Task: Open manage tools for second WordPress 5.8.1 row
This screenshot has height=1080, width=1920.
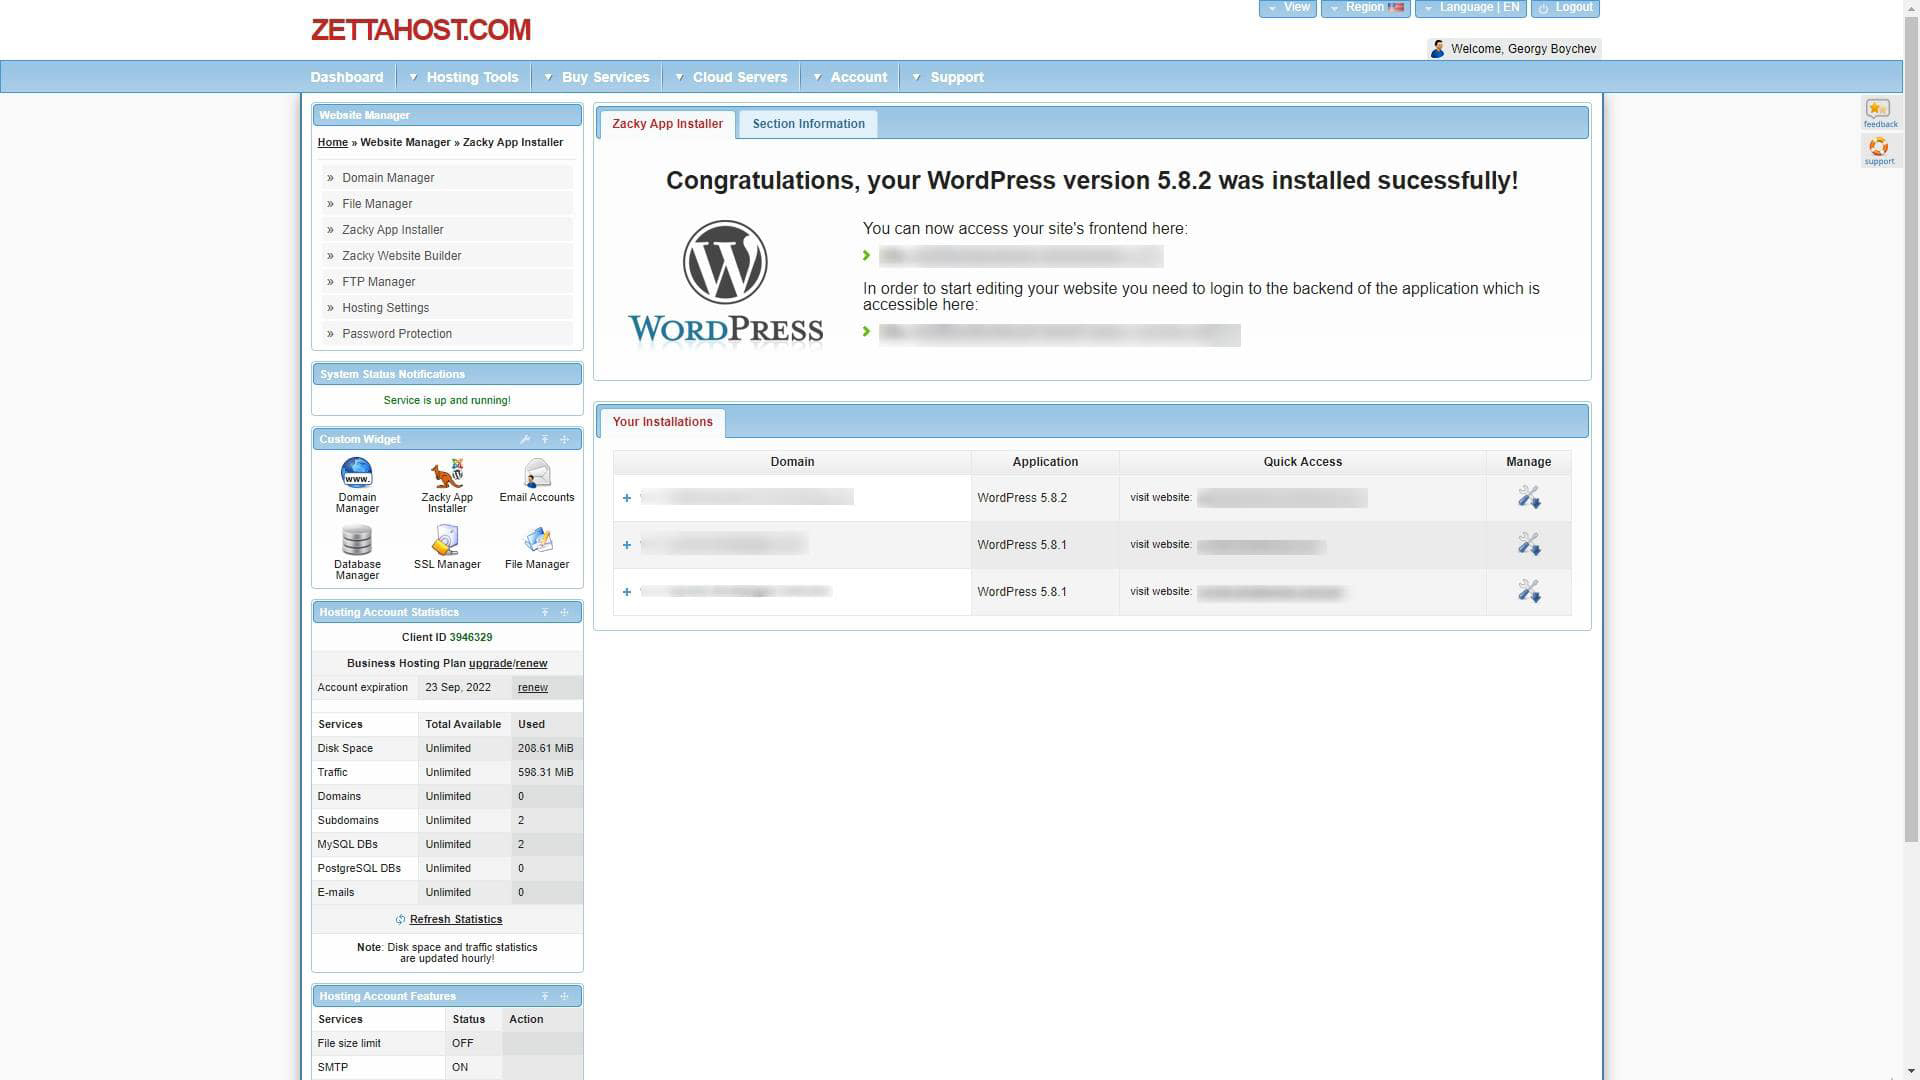Action: (x=1529, y=544)
